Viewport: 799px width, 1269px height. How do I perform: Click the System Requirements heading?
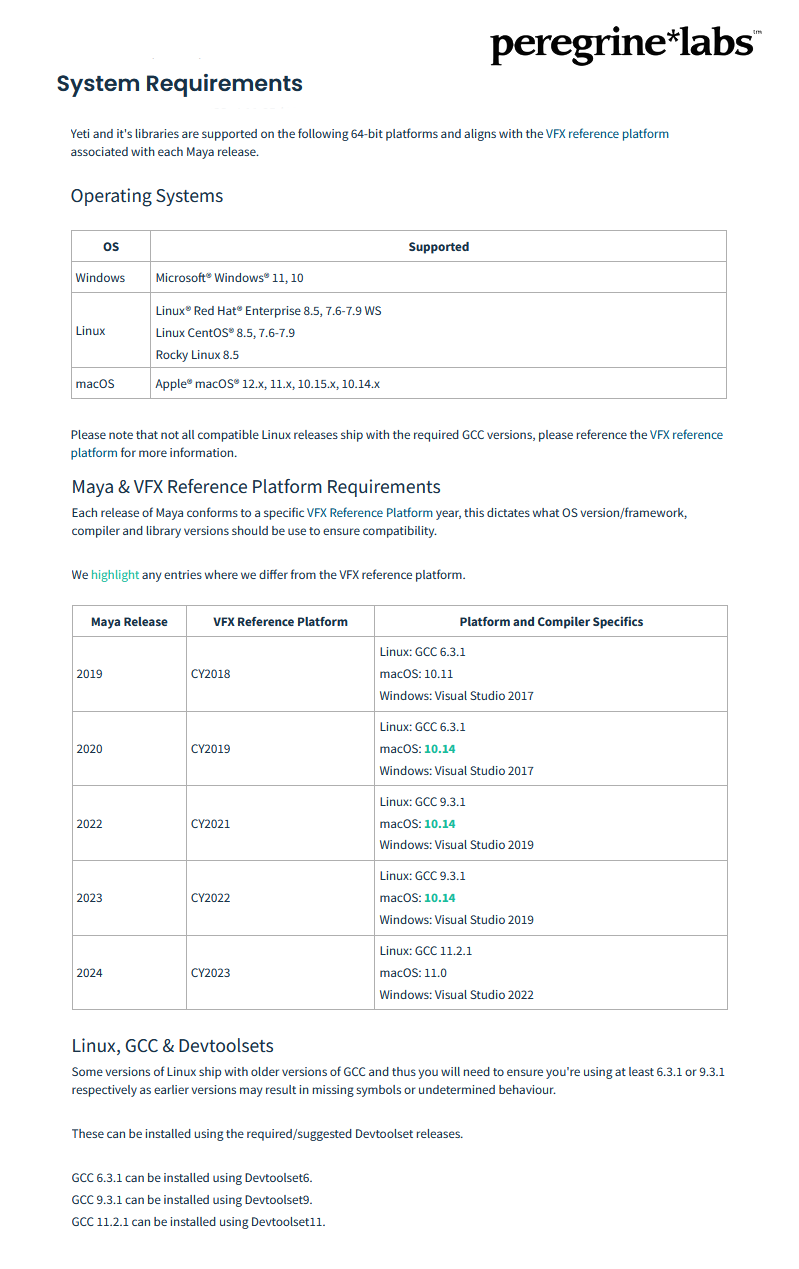coord(179,83)
